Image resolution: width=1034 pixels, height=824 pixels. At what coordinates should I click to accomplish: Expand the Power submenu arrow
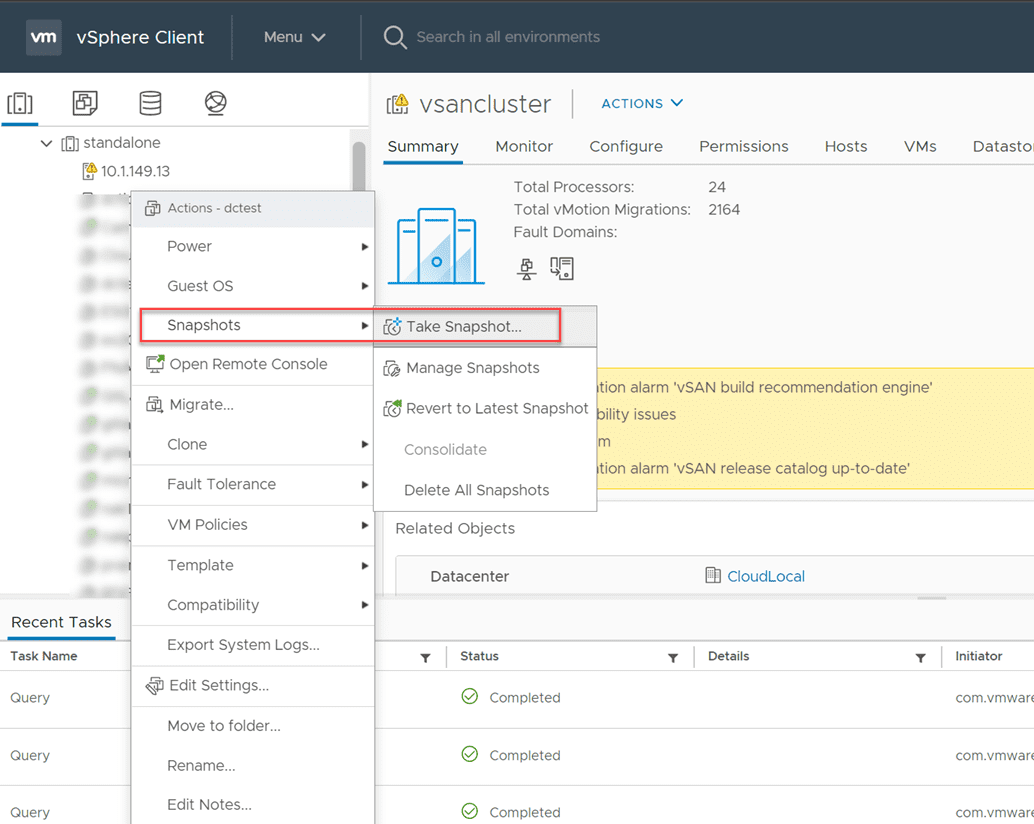(362, 246)
